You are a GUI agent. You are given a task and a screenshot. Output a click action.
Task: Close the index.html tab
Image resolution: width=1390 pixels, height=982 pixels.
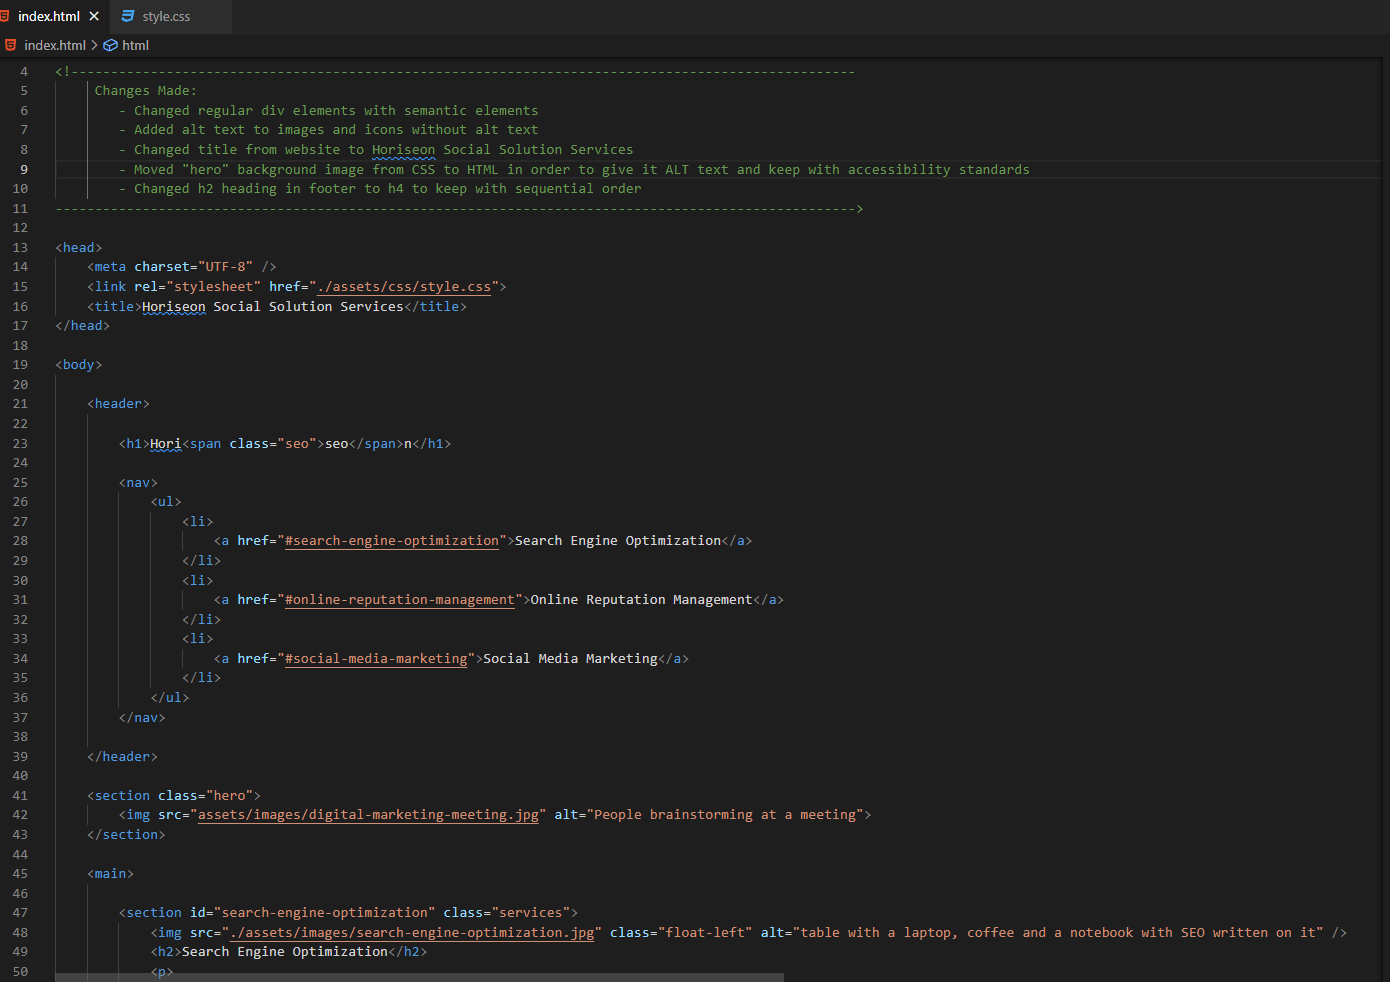tap(94, 15)
